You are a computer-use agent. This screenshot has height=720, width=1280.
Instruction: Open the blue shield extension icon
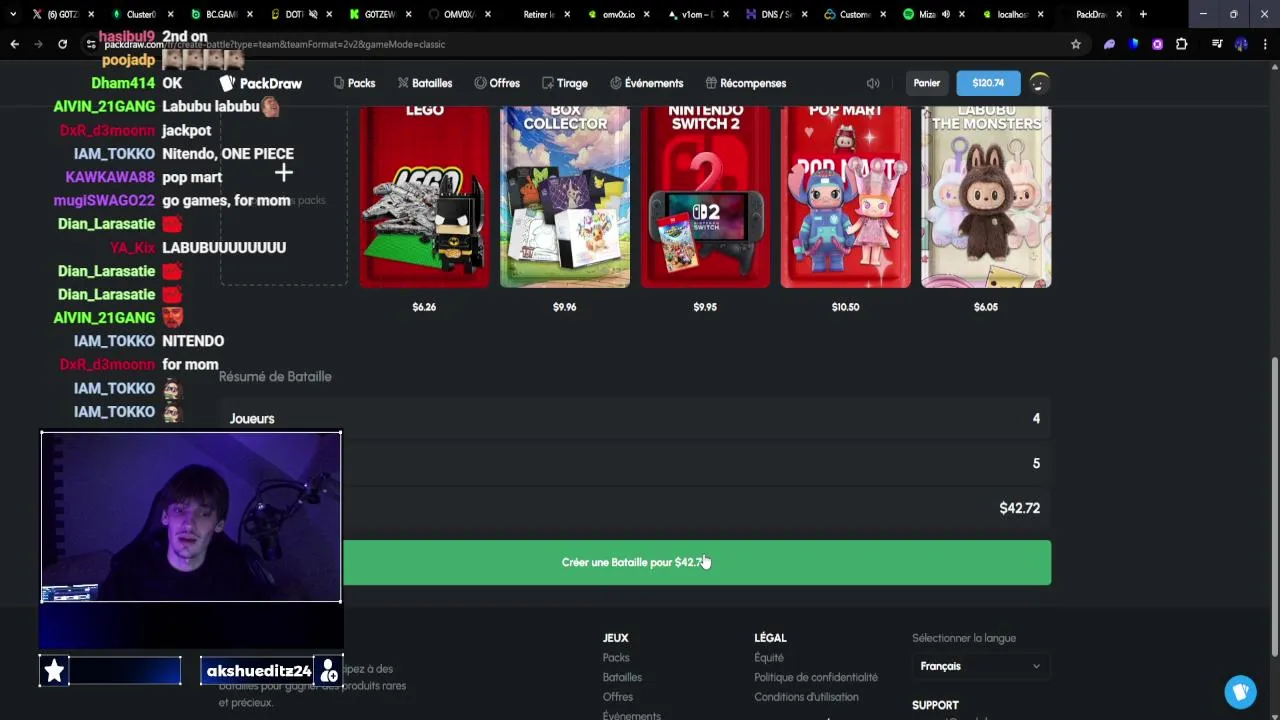point(1133,44)
